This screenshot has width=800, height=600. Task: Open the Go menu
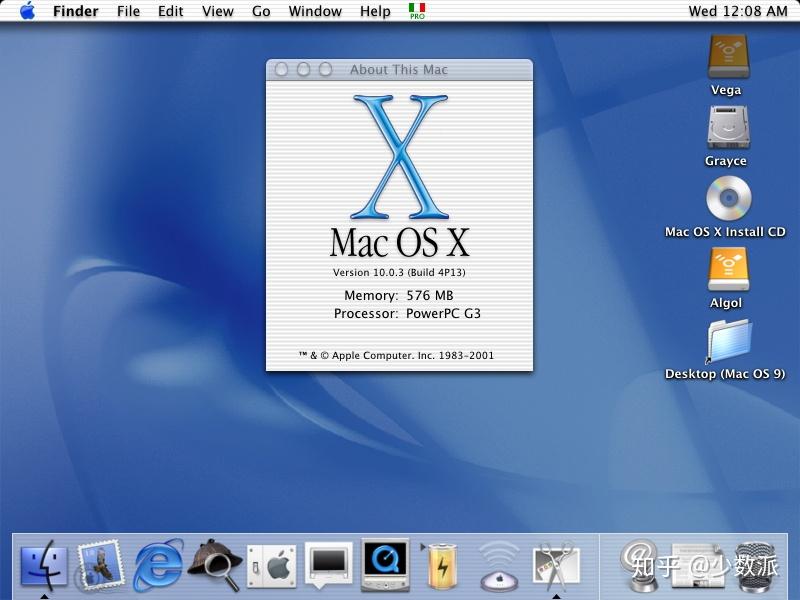tap(261, 11)
